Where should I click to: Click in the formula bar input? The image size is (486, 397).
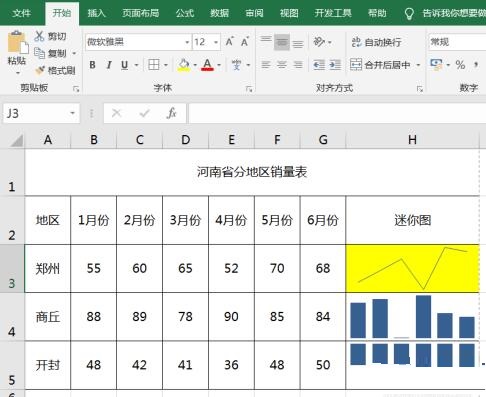337,113
